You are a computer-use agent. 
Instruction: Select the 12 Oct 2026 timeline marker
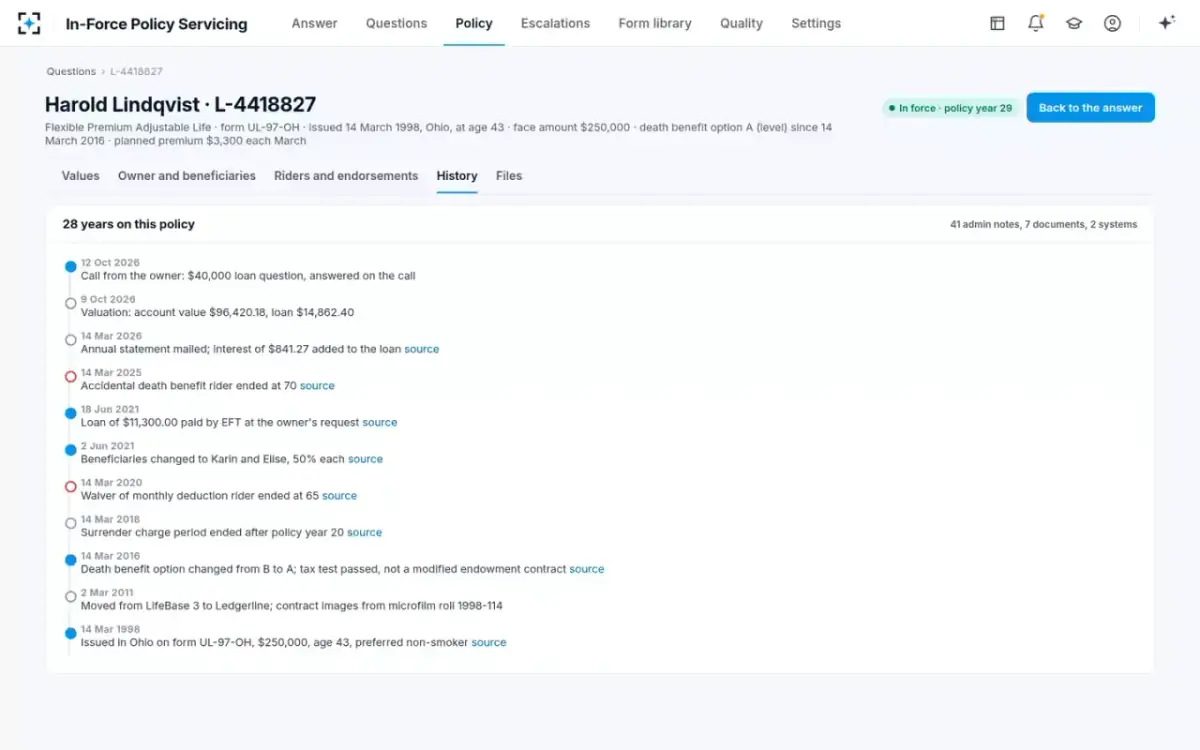click(71, 267)
